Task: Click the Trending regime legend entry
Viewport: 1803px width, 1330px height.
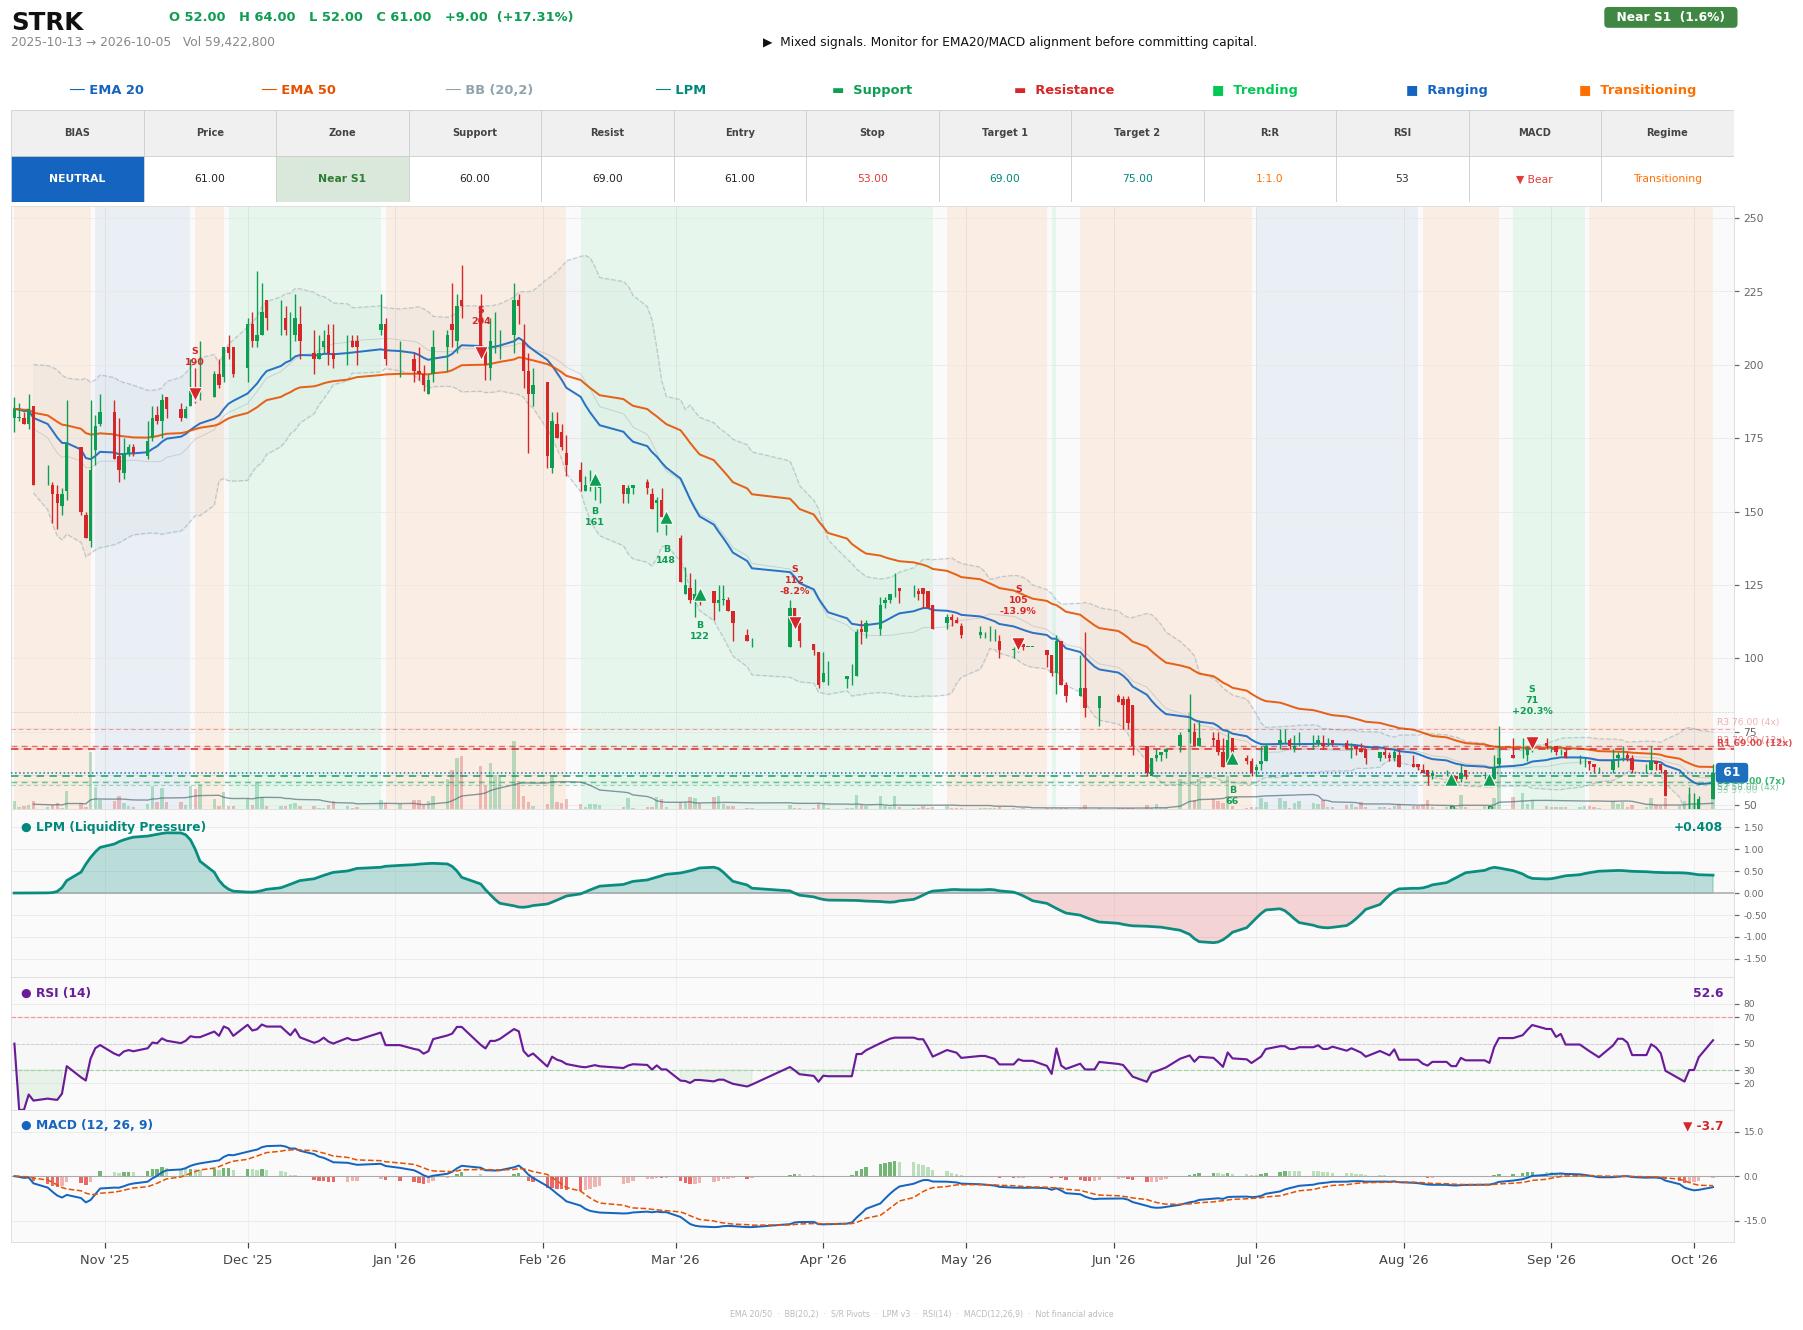Action: click(x=1254, y=90)
